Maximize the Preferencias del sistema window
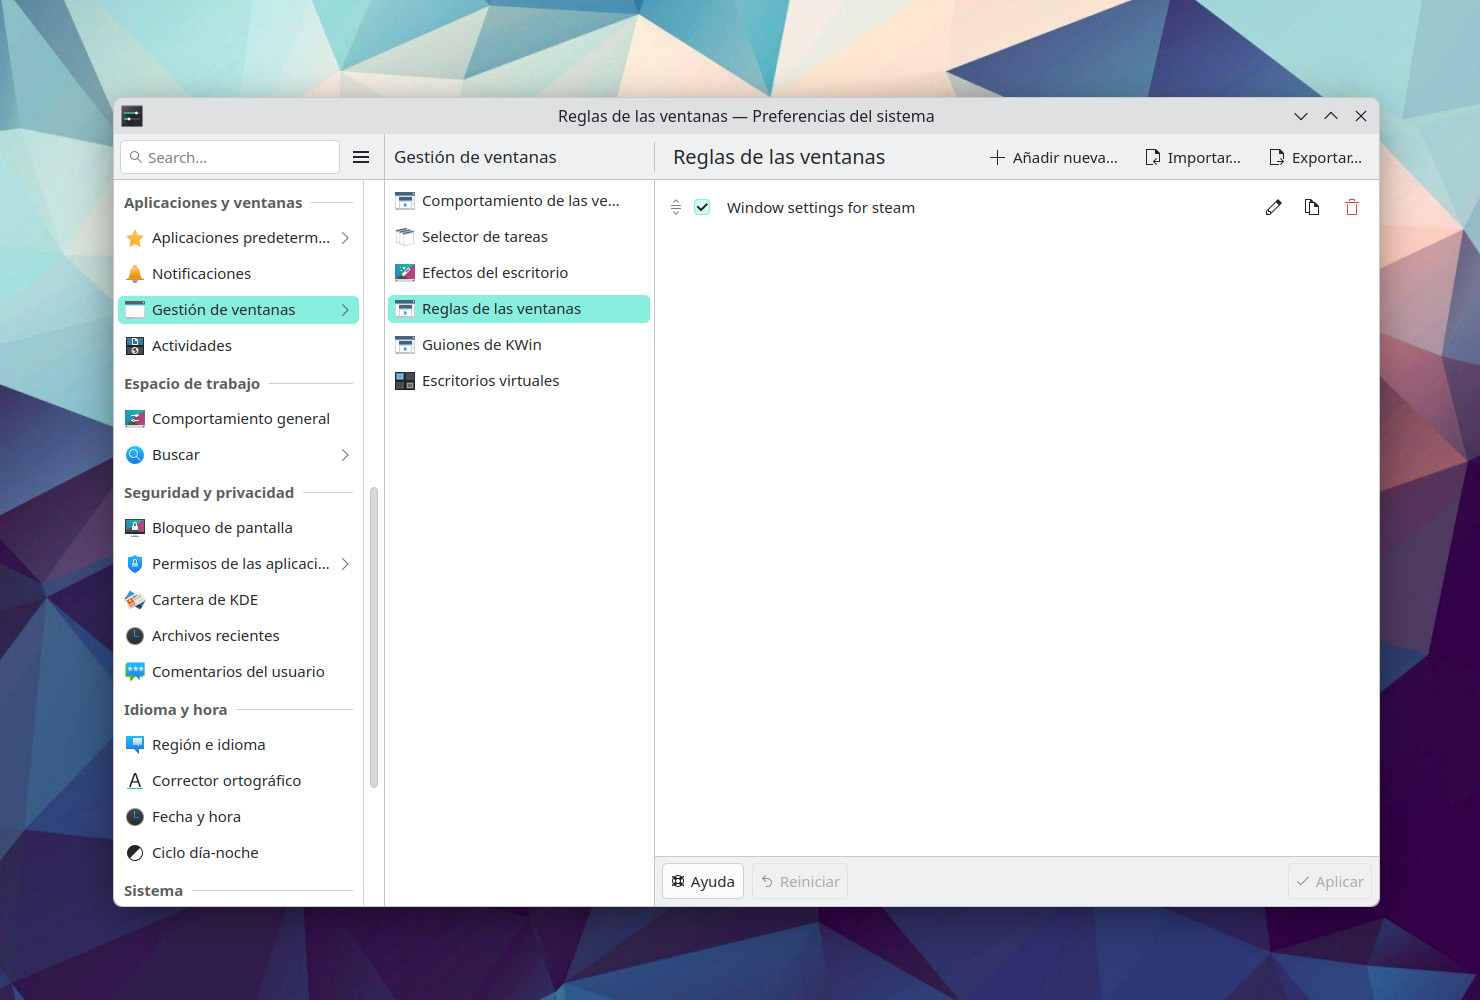Viewport: 1480px width, 1000px height. [1331, 116]
